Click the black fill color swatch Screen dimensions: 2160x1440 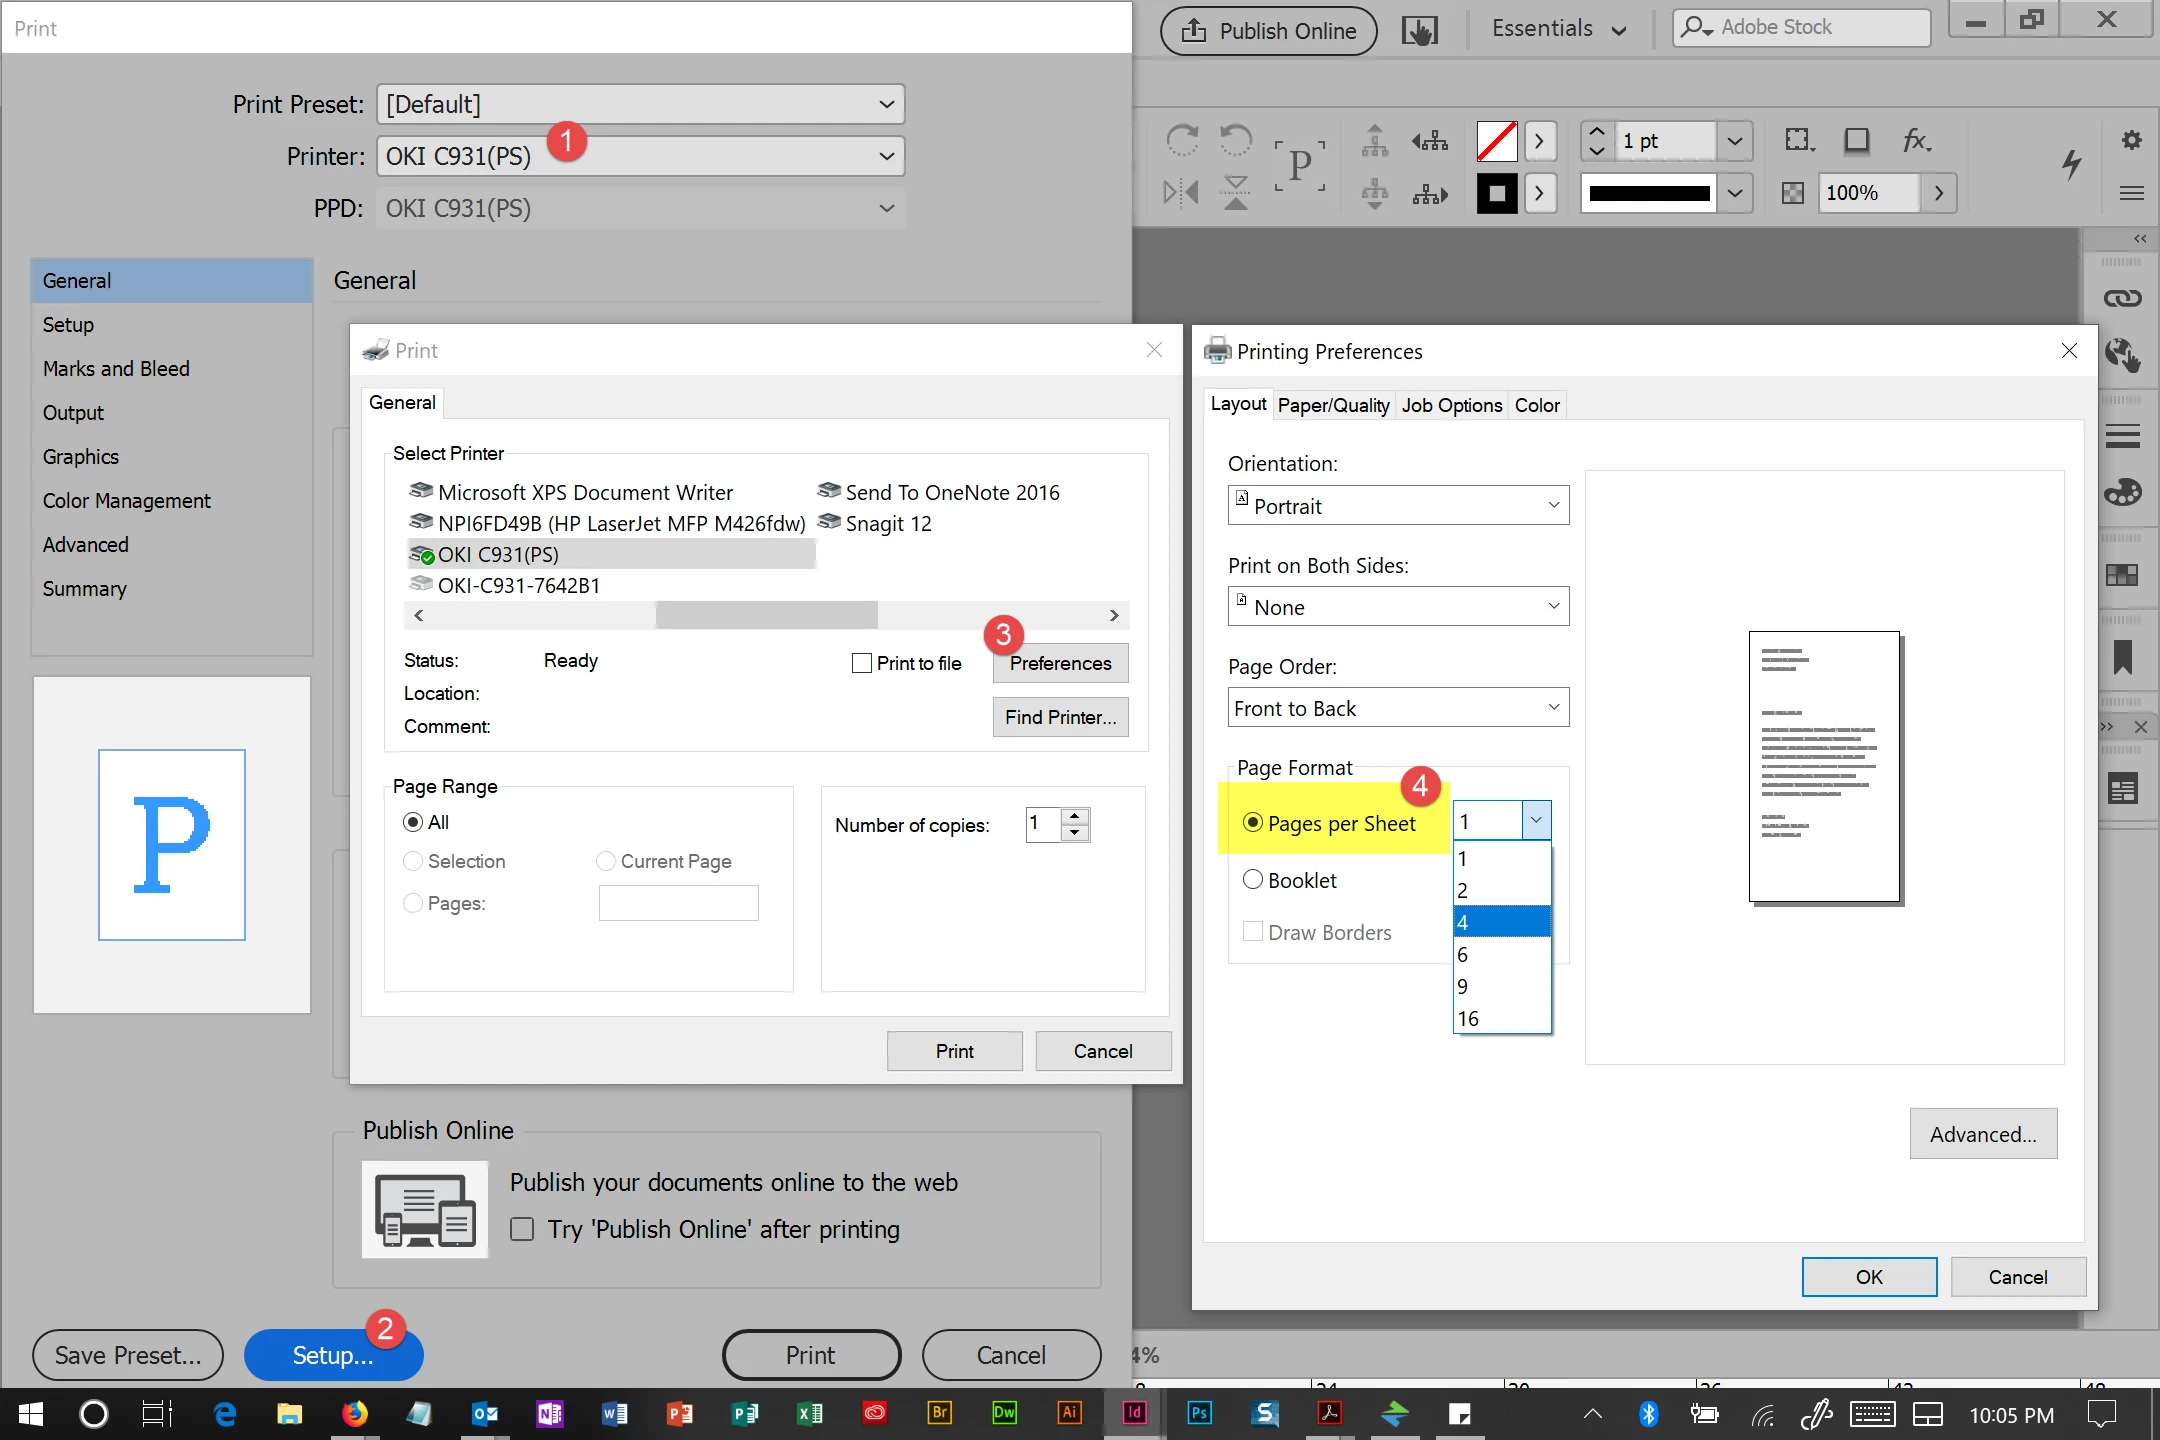(x=1497, y=193)
